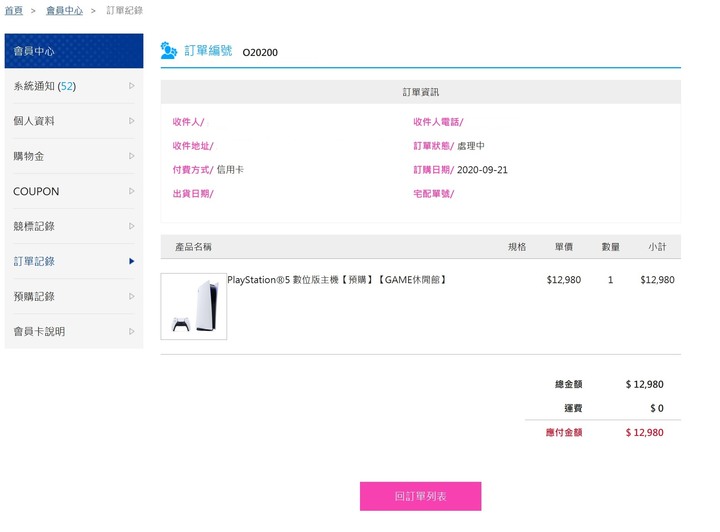
Task: Click the 總金額 $ 12,980 value
Action: click(x=645, y=384)
